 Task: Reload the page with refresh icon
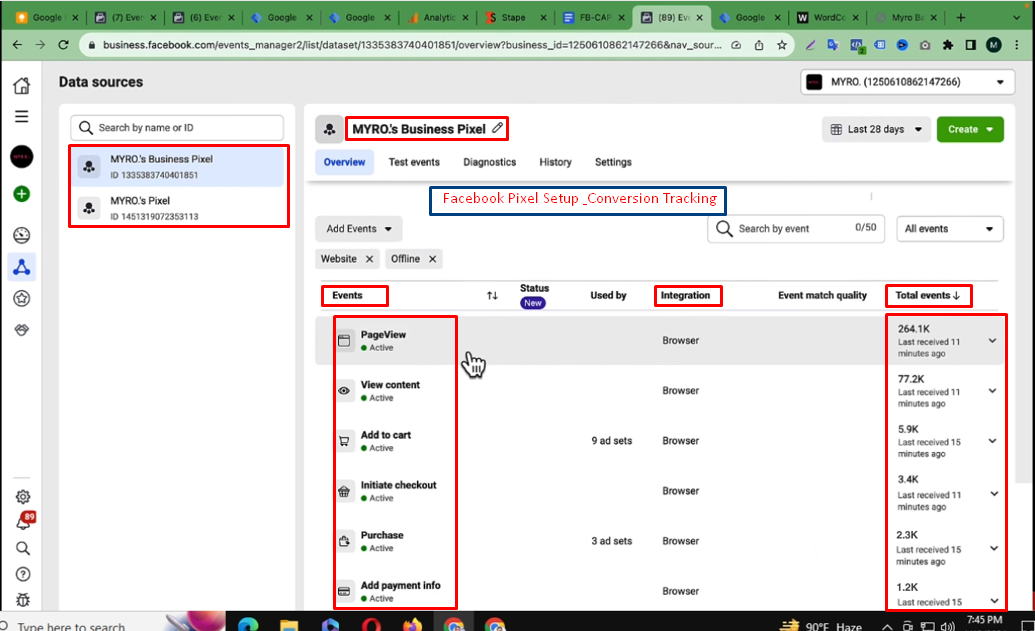click(63, 45)
